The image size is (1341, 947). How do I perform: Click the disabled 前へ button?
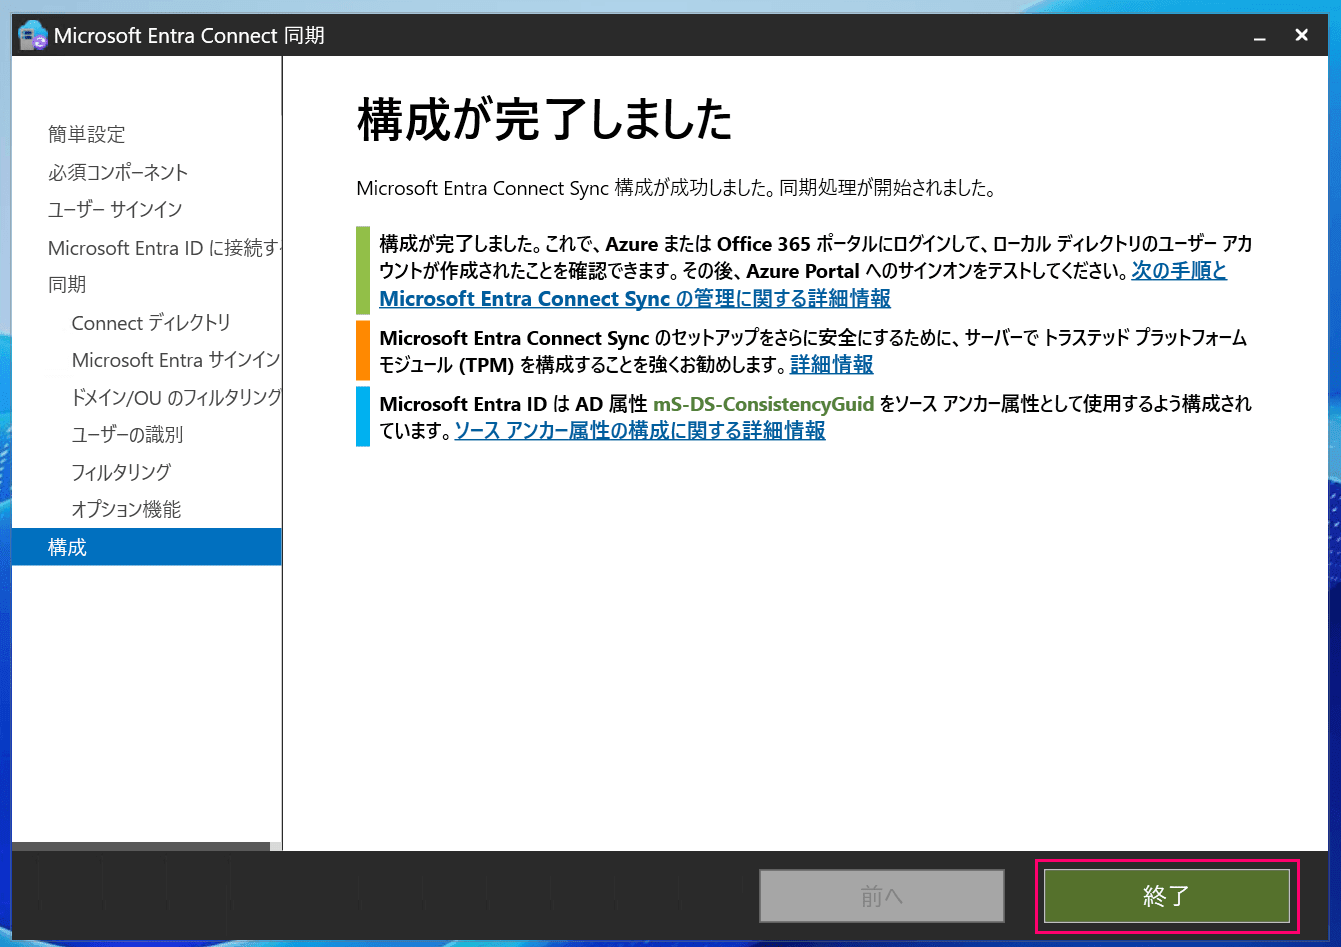click(x=881, y=895)
